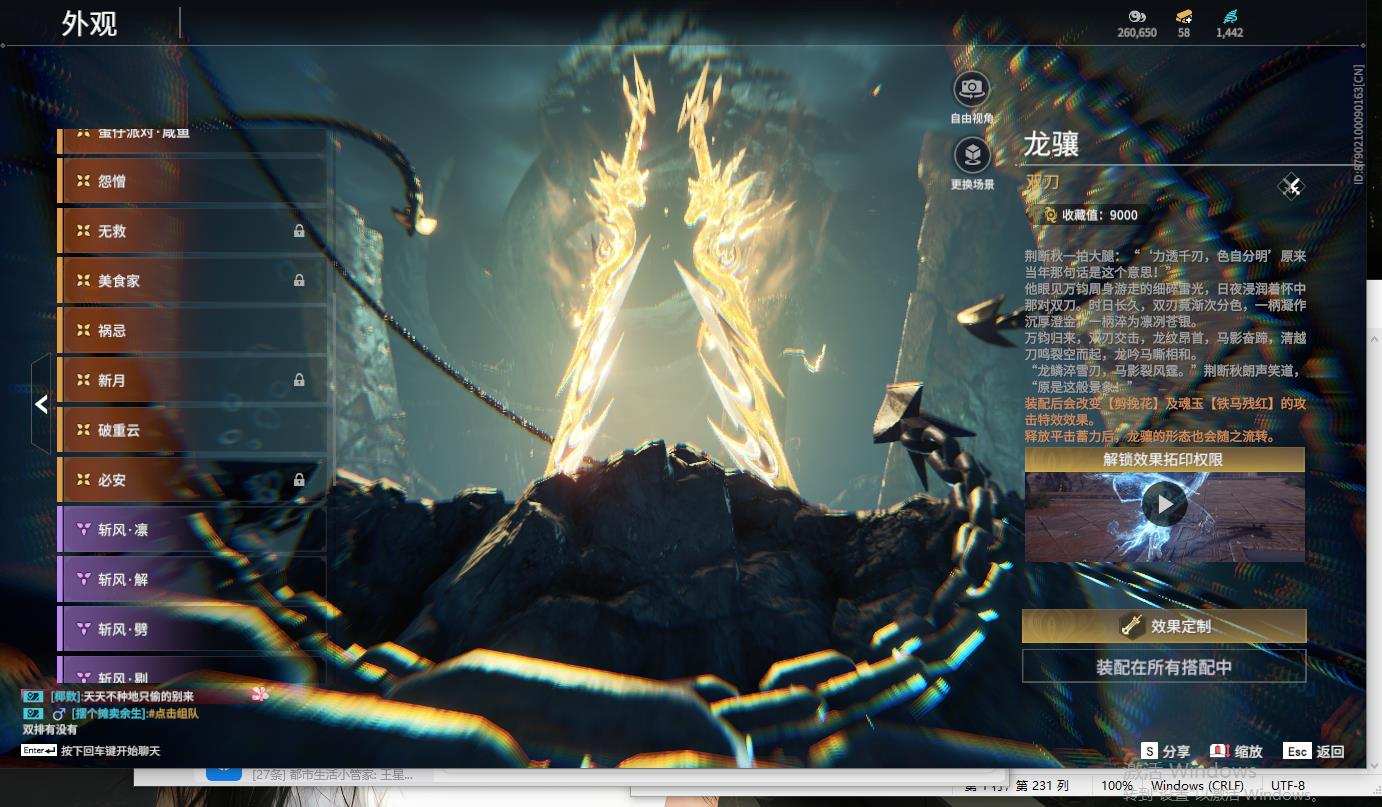
Task: Select the 斩风·凛 purple skin entry
Action: pos(192,530)
